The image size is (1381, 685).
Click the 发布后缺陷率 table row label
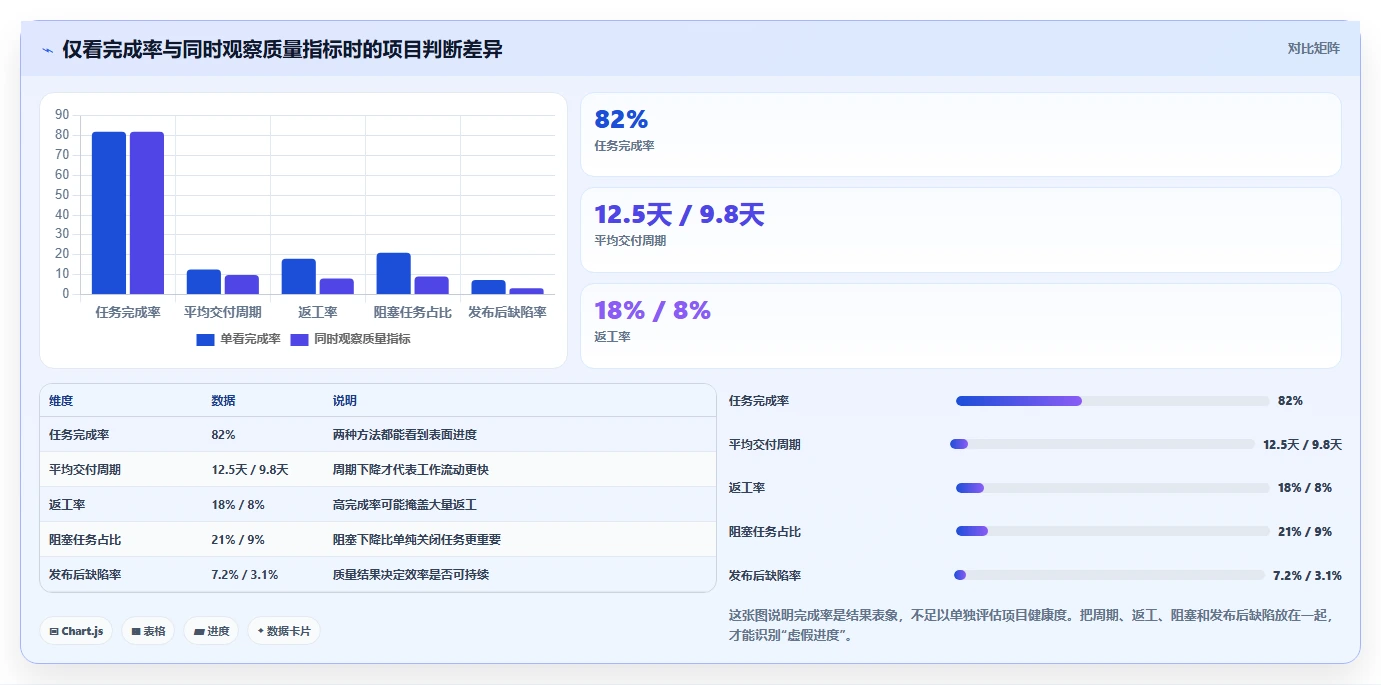(x=85, y=575)
